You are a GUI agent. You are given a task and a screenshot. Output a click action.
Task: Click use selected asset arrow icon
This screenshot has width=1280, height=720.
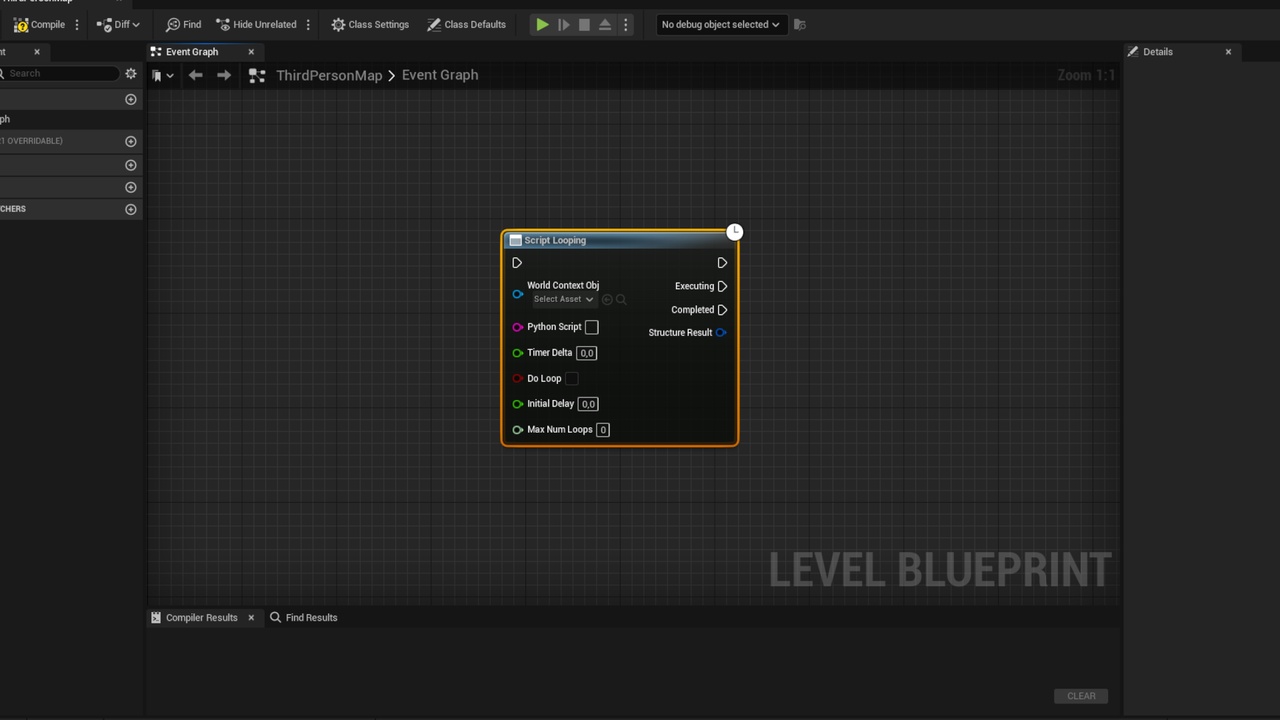607,299
